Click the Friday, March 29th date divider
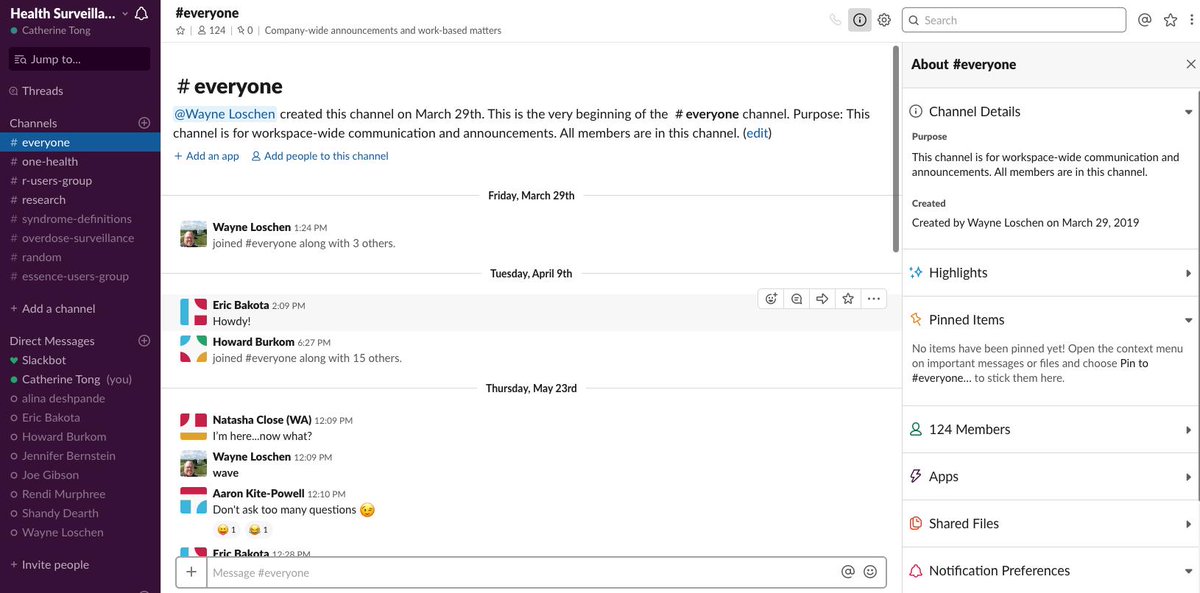 (531, 196)
